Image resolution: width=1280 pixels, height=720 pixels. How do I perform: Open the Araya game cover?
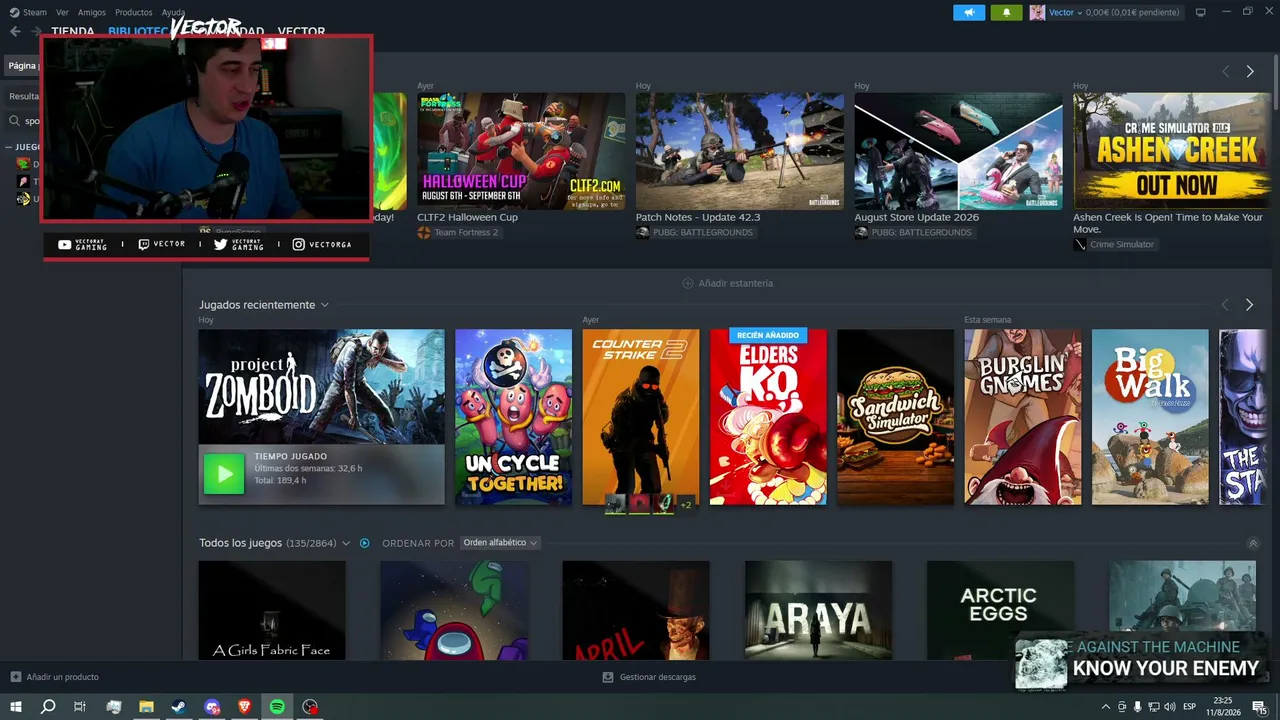[818, 610]
